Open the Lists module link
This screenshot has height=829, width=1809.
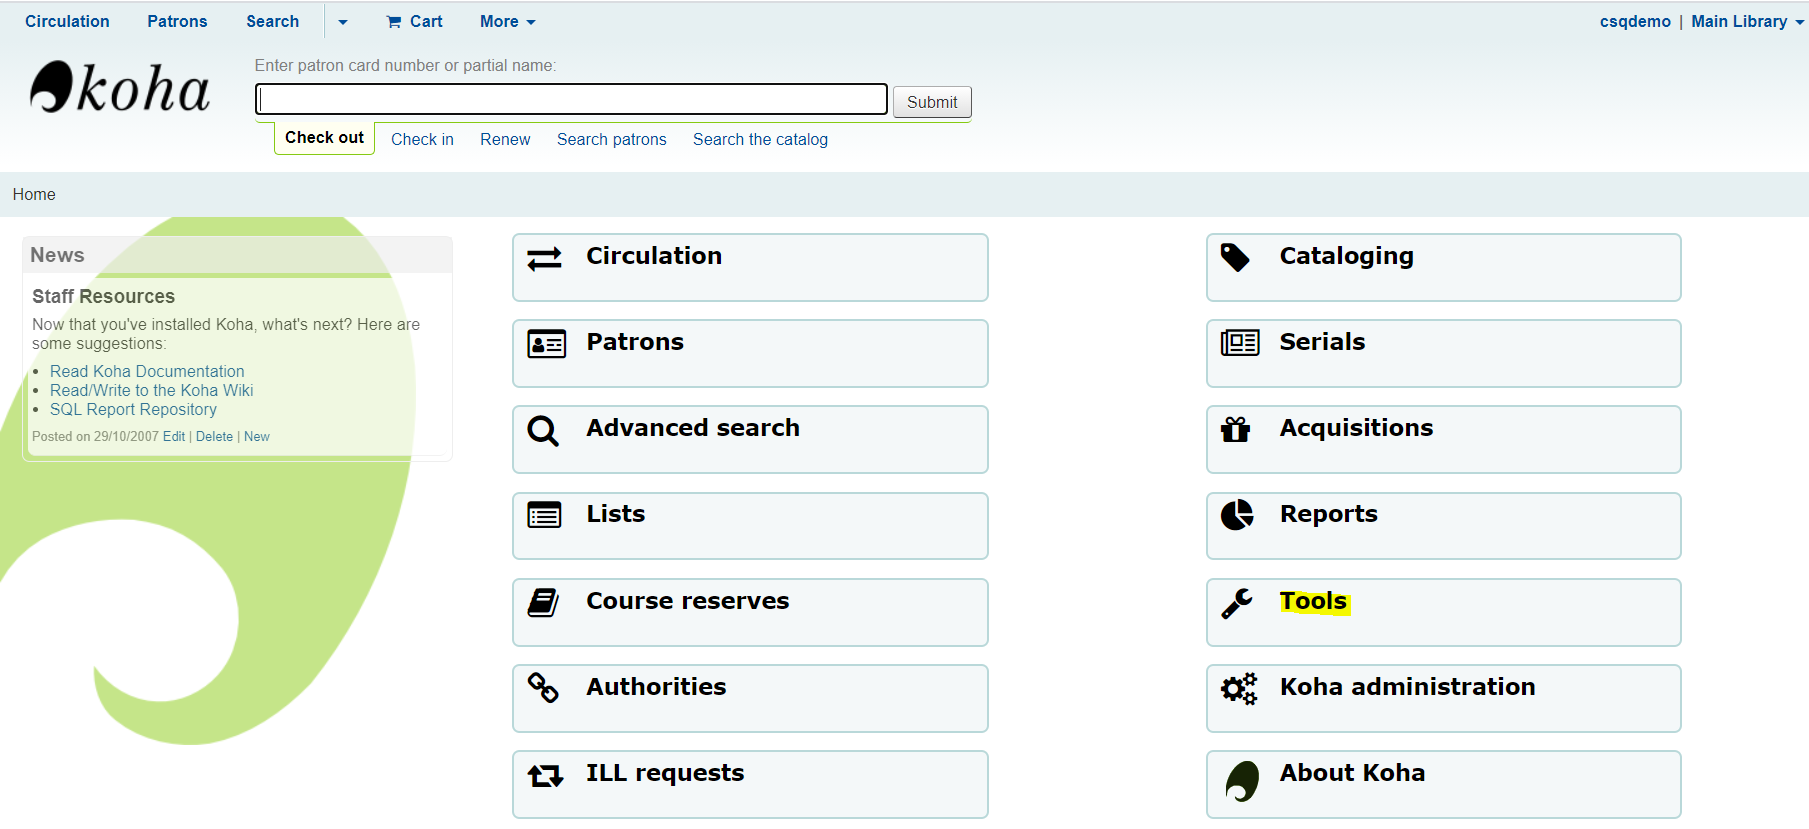point(750,526)
